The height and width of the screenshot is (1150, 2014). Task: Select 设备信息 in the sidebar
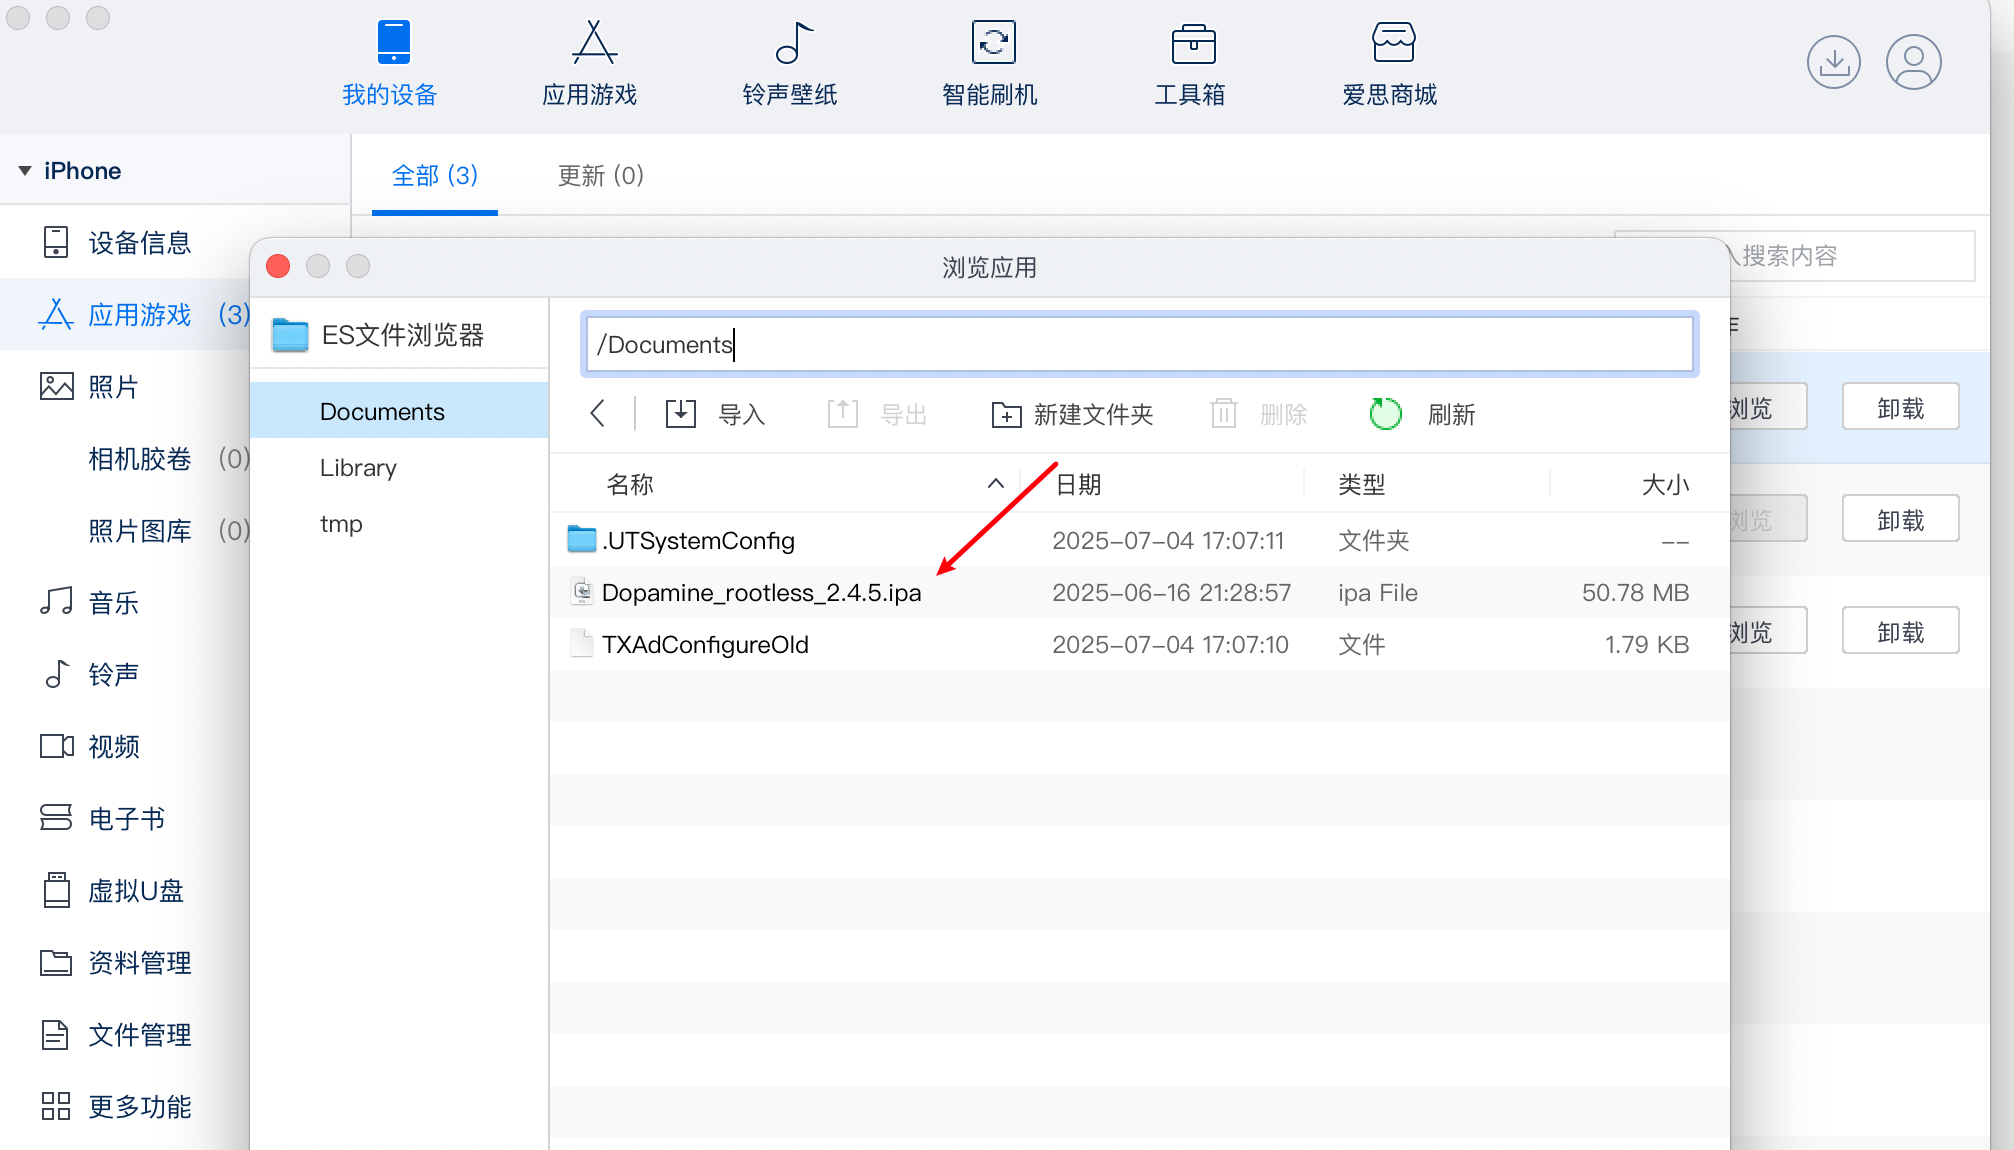(175, 243)
